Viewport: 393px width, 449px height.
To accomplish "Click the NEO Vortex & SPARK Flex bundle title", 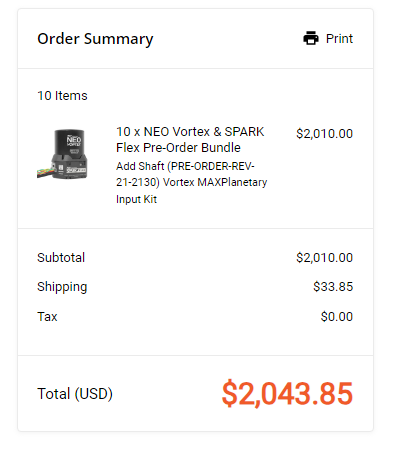I will [x=190, y=140].
